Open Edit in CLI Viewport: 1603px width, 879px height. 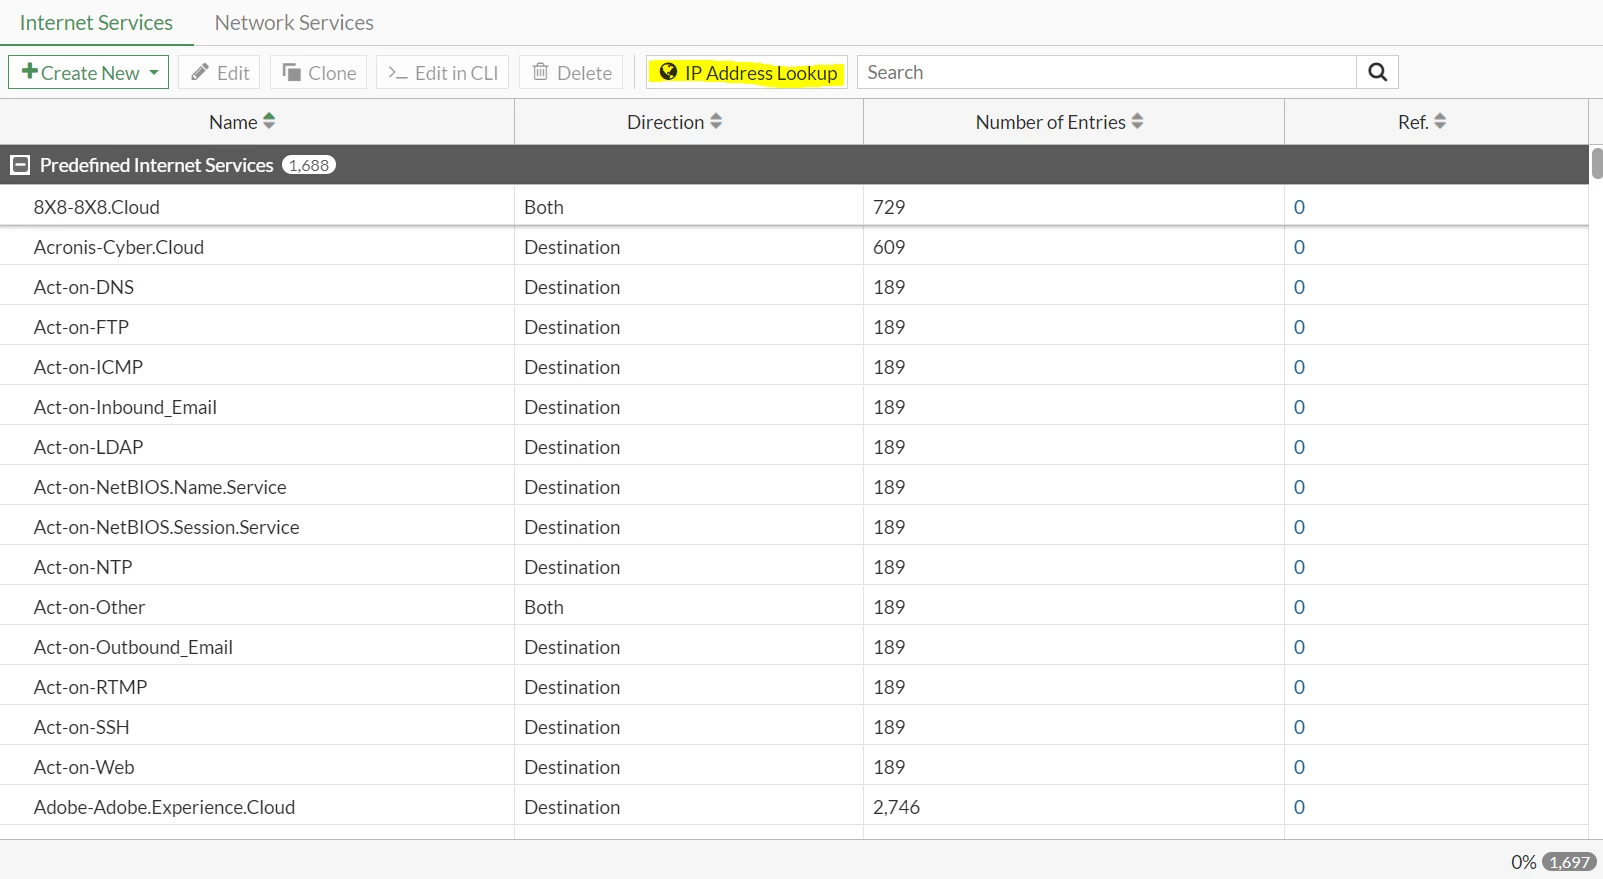tap(443, 72)
